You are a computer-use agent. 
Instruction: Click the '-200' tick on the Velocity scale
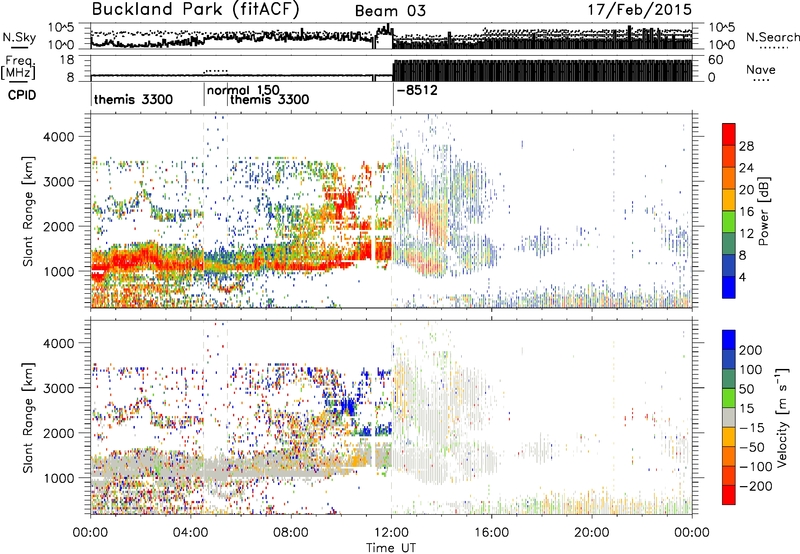tap(755, 486)
